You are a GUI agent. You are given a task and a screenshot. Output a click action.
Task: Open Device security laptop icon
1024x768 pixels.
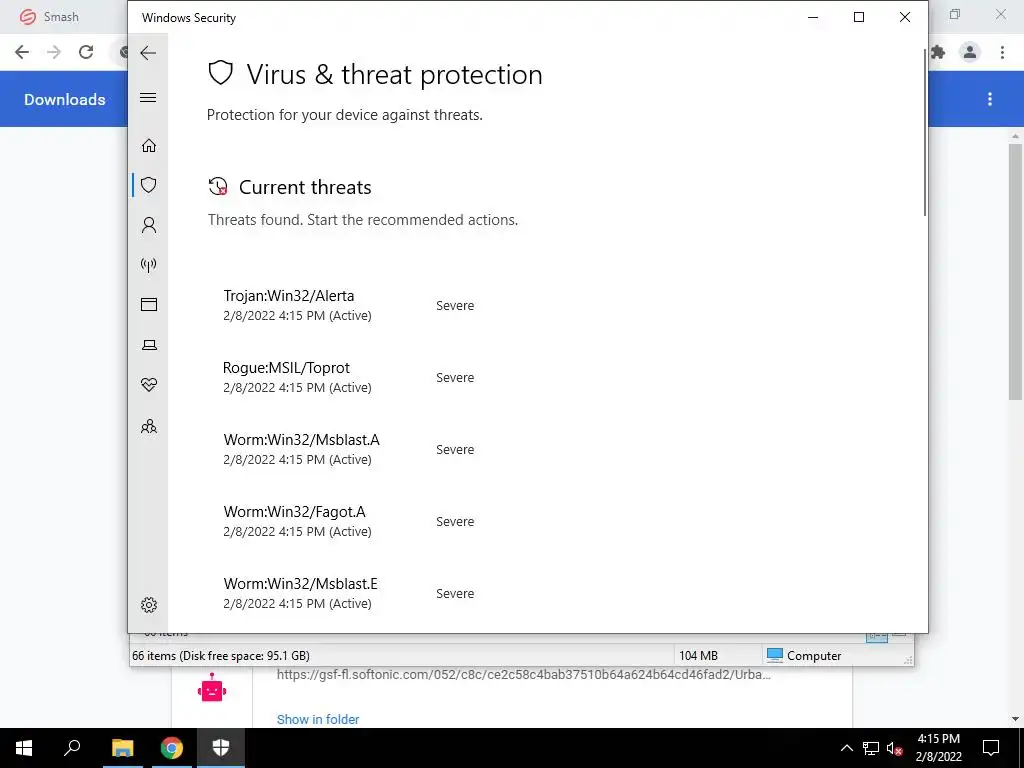tap(149, 345)
